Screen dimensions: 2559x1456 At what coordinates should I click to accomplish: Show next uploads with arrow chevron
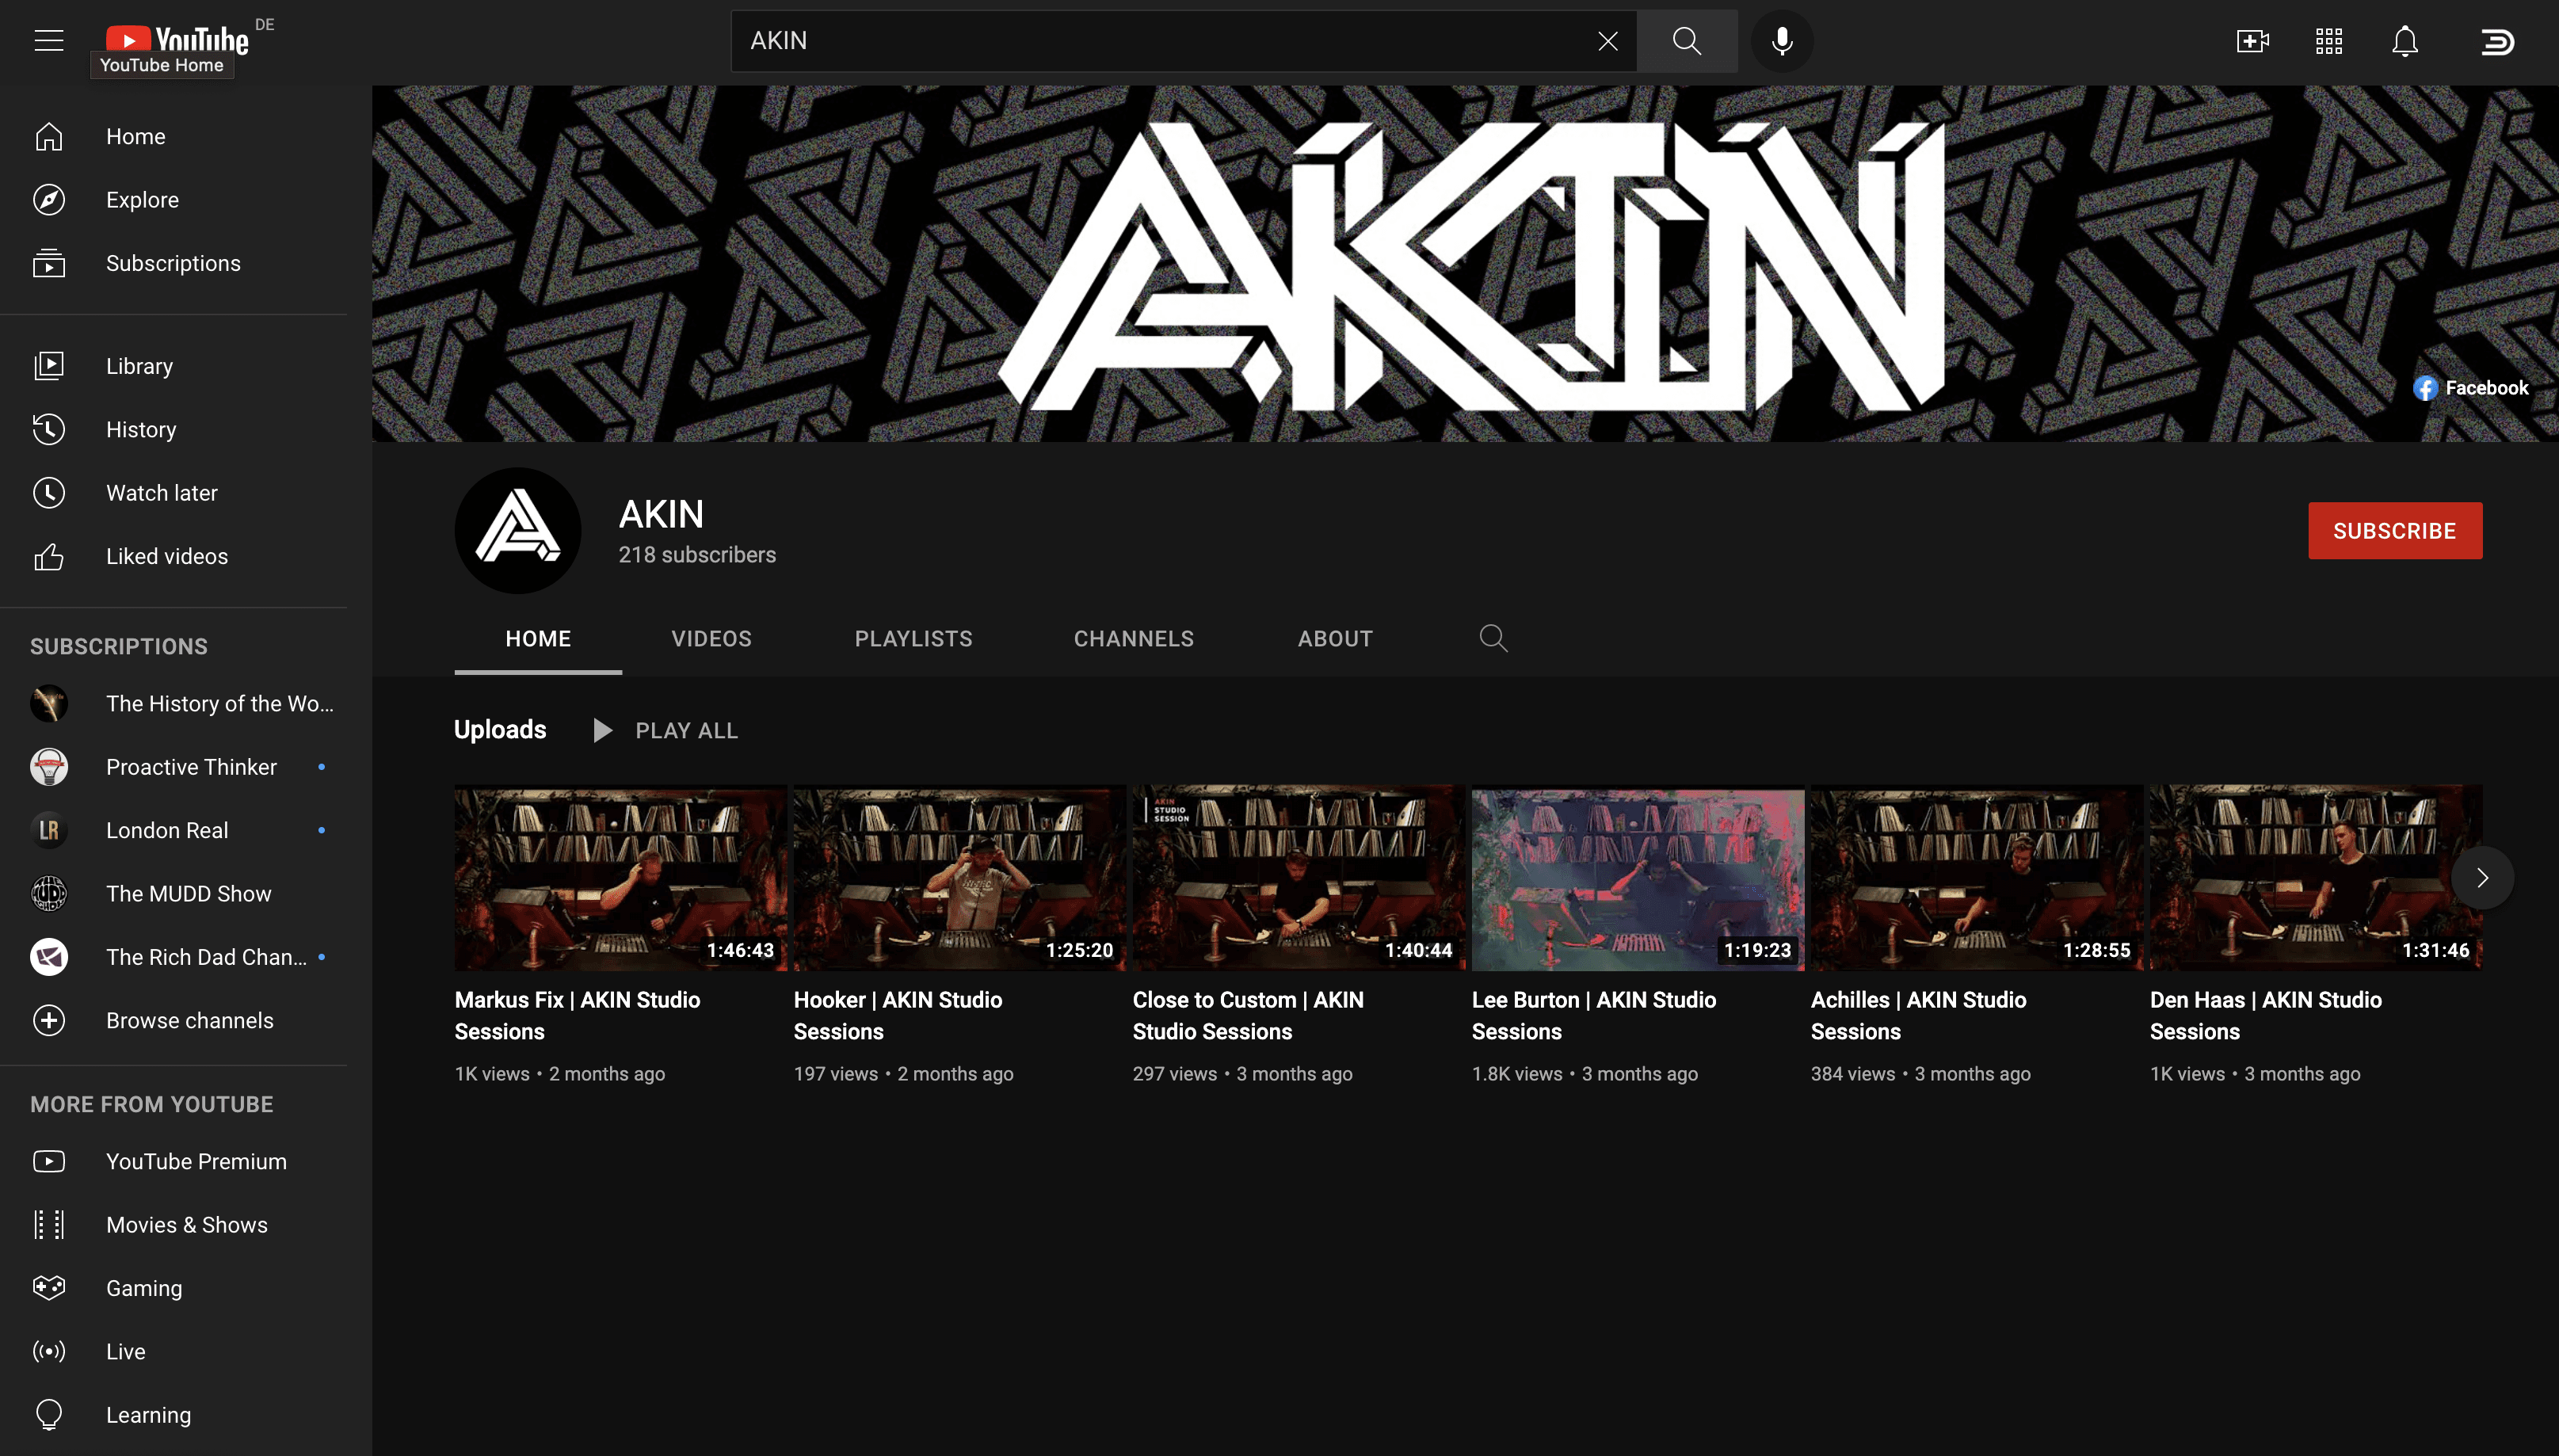click(2481, 877)
